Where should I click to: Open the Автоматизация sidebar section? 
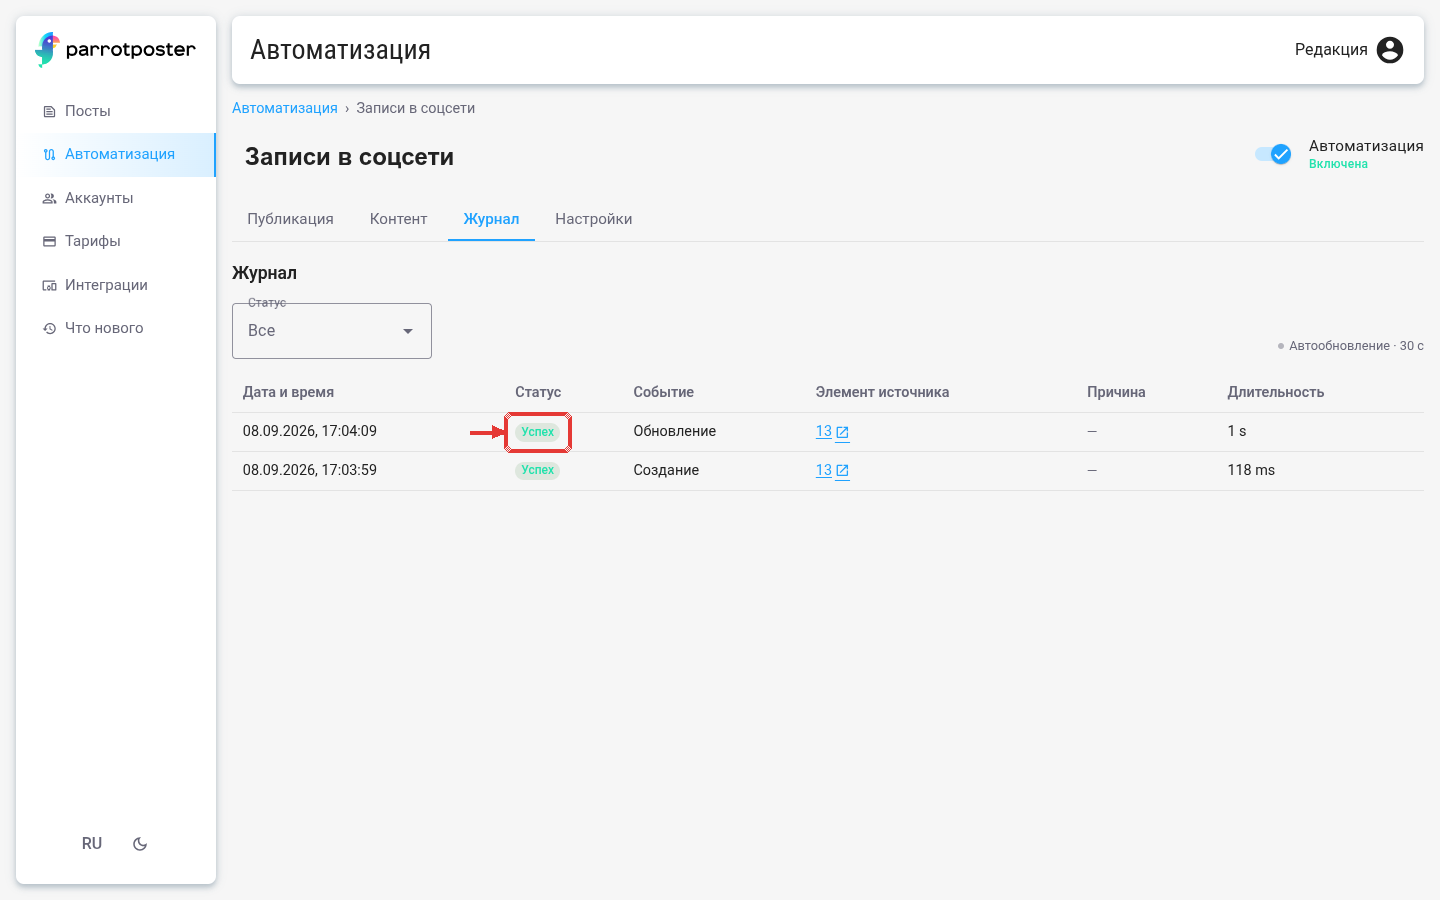[116, 154]
